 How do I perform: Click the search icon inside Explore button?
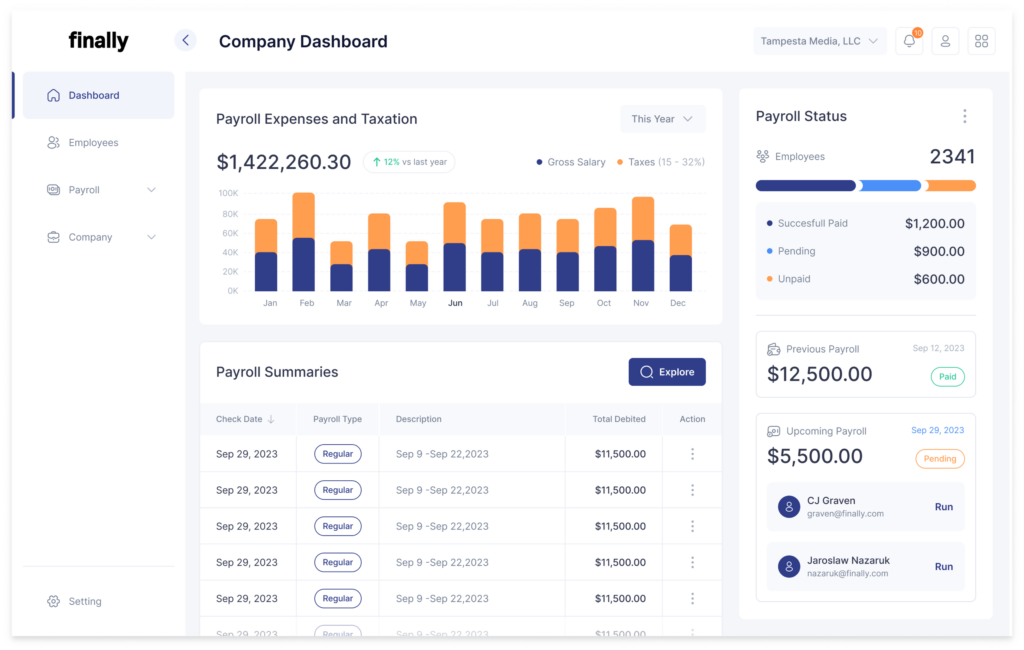pyautogui.click(x=646, y=371)
